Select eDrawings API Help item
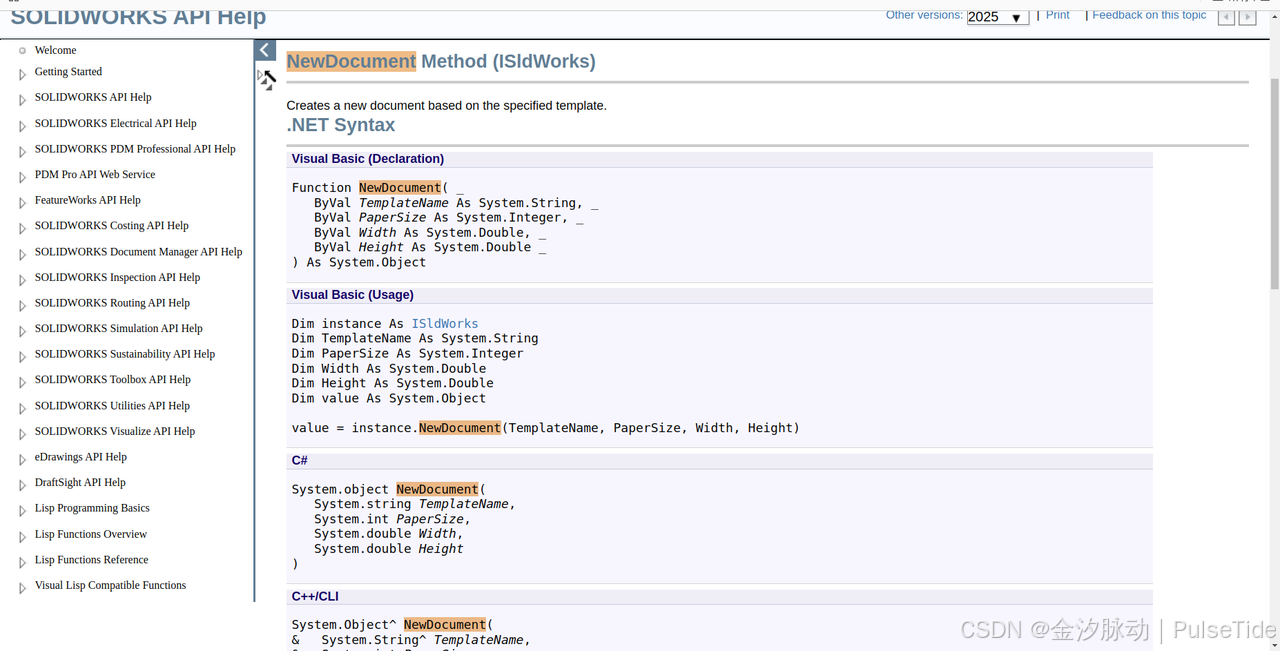The width and height of the screenshot is (1280, 651). pyautogui.click(x=81, y=457)
